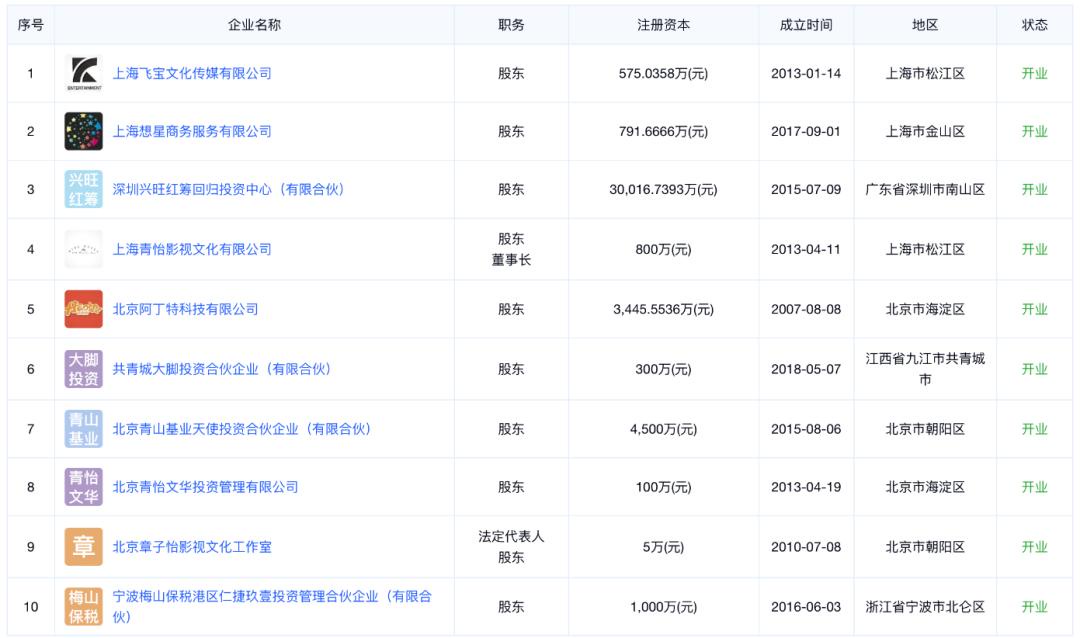Screen dimensions: 1080x638
Task: Open 宁波梅山保税港区仁捷玖壹投资管理 link
Action: 272,606
